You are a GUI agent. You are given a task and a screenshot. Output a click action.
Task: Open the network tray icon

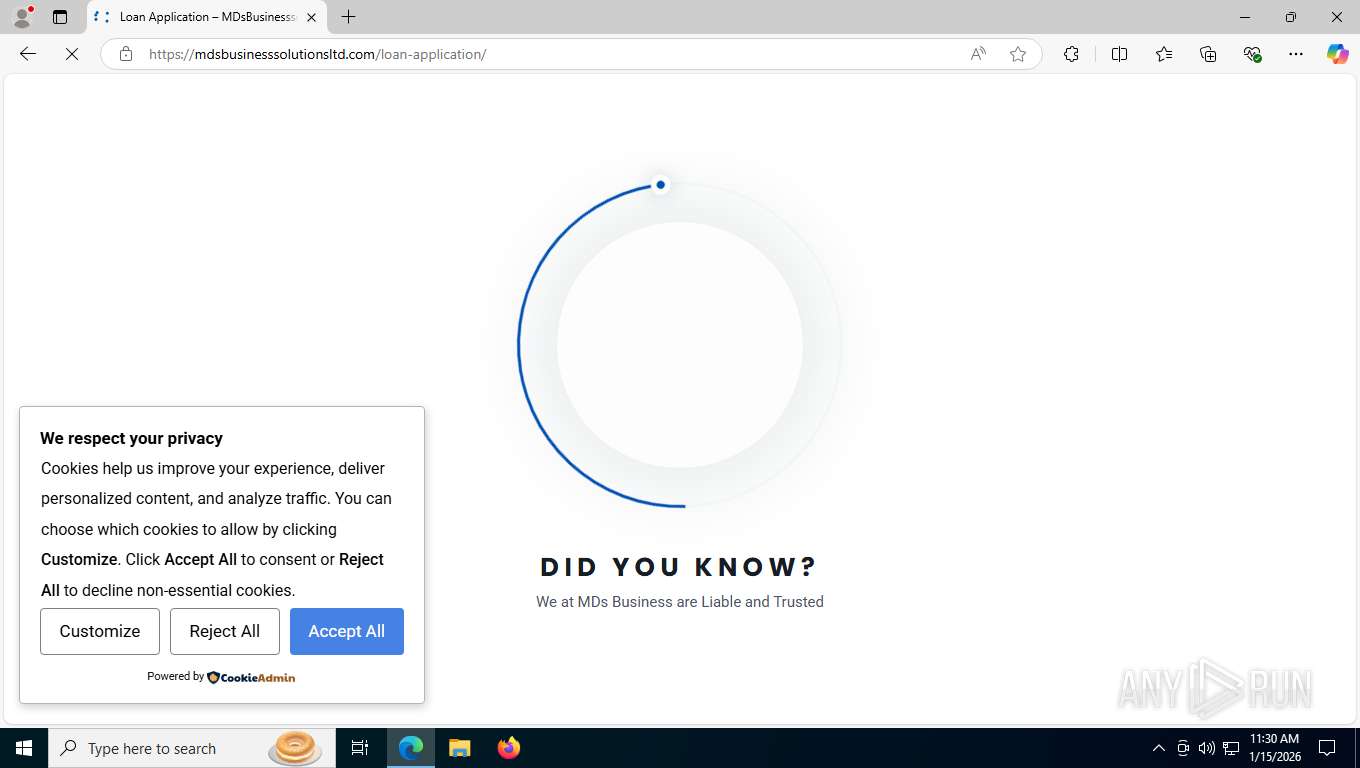pyautogui.click(x=1231, y=748)
